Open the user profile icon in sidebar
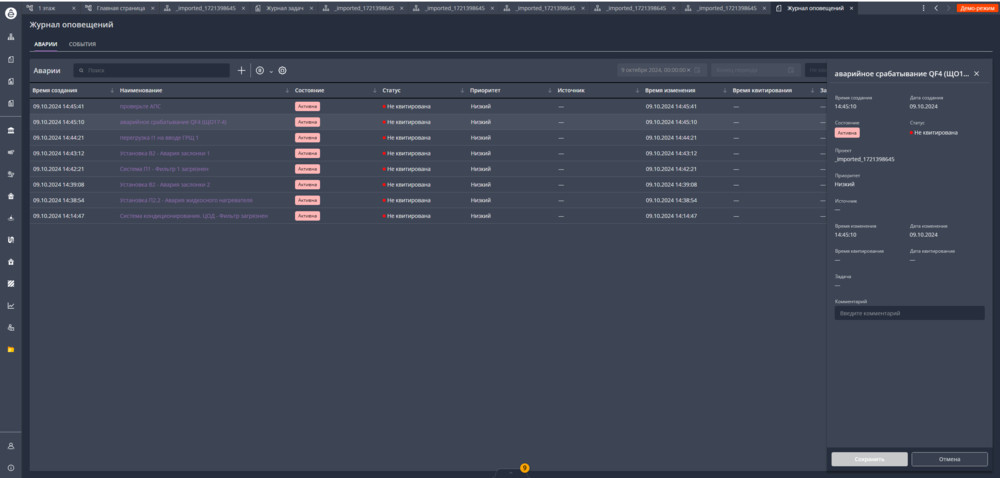The height and width of the screenshot is (478, 1000). click(x=10, y=446)
